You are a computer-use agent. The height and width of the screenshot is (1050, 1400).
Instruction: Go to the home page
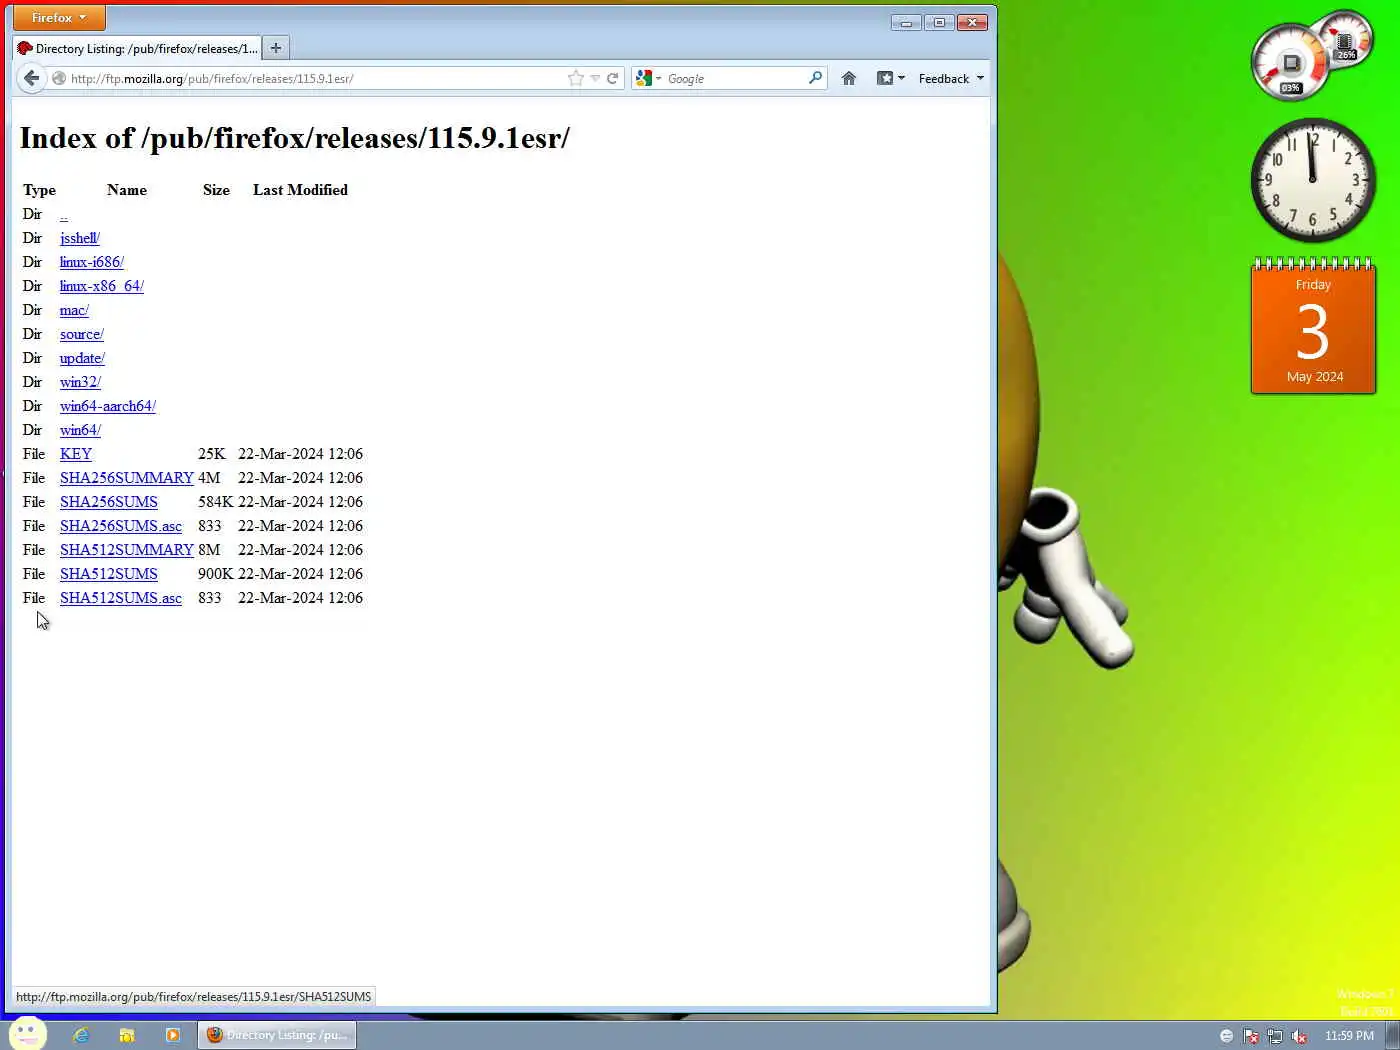pos(848,78)
